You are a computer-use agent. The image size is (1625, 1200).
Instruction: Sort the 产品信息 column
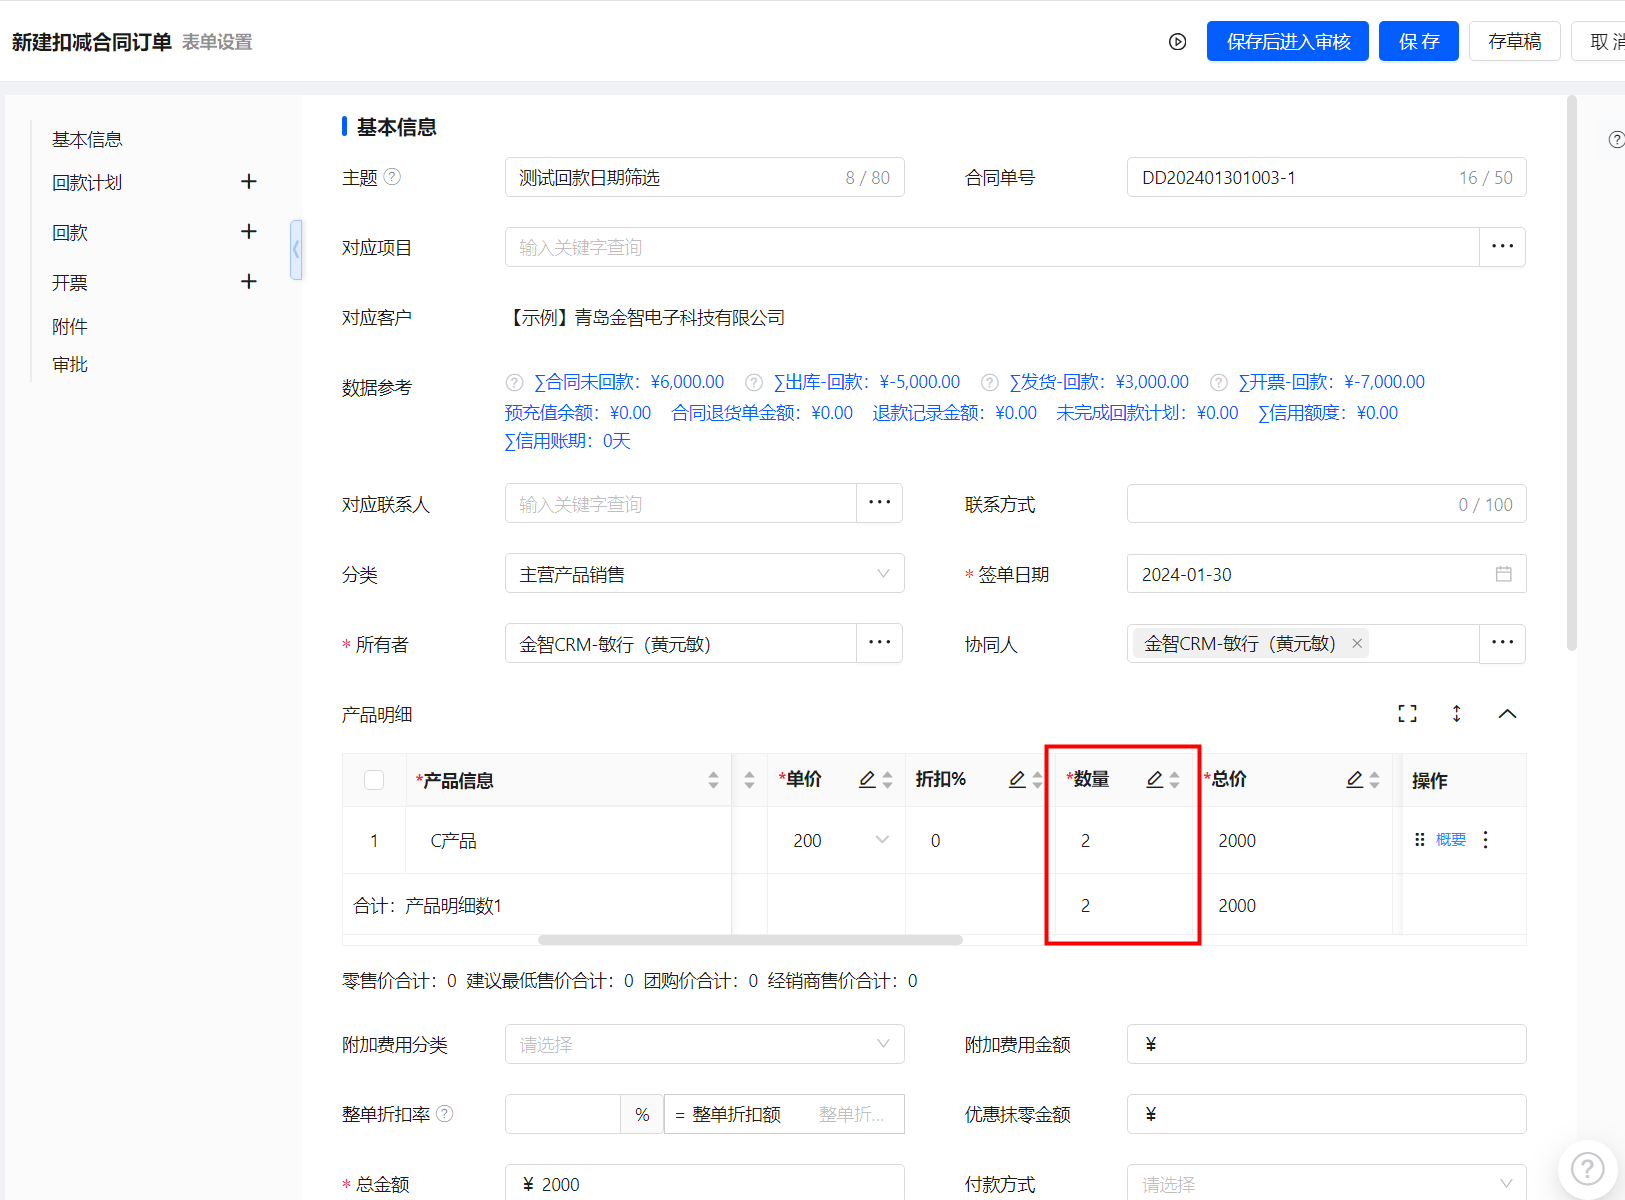point(713,780)
